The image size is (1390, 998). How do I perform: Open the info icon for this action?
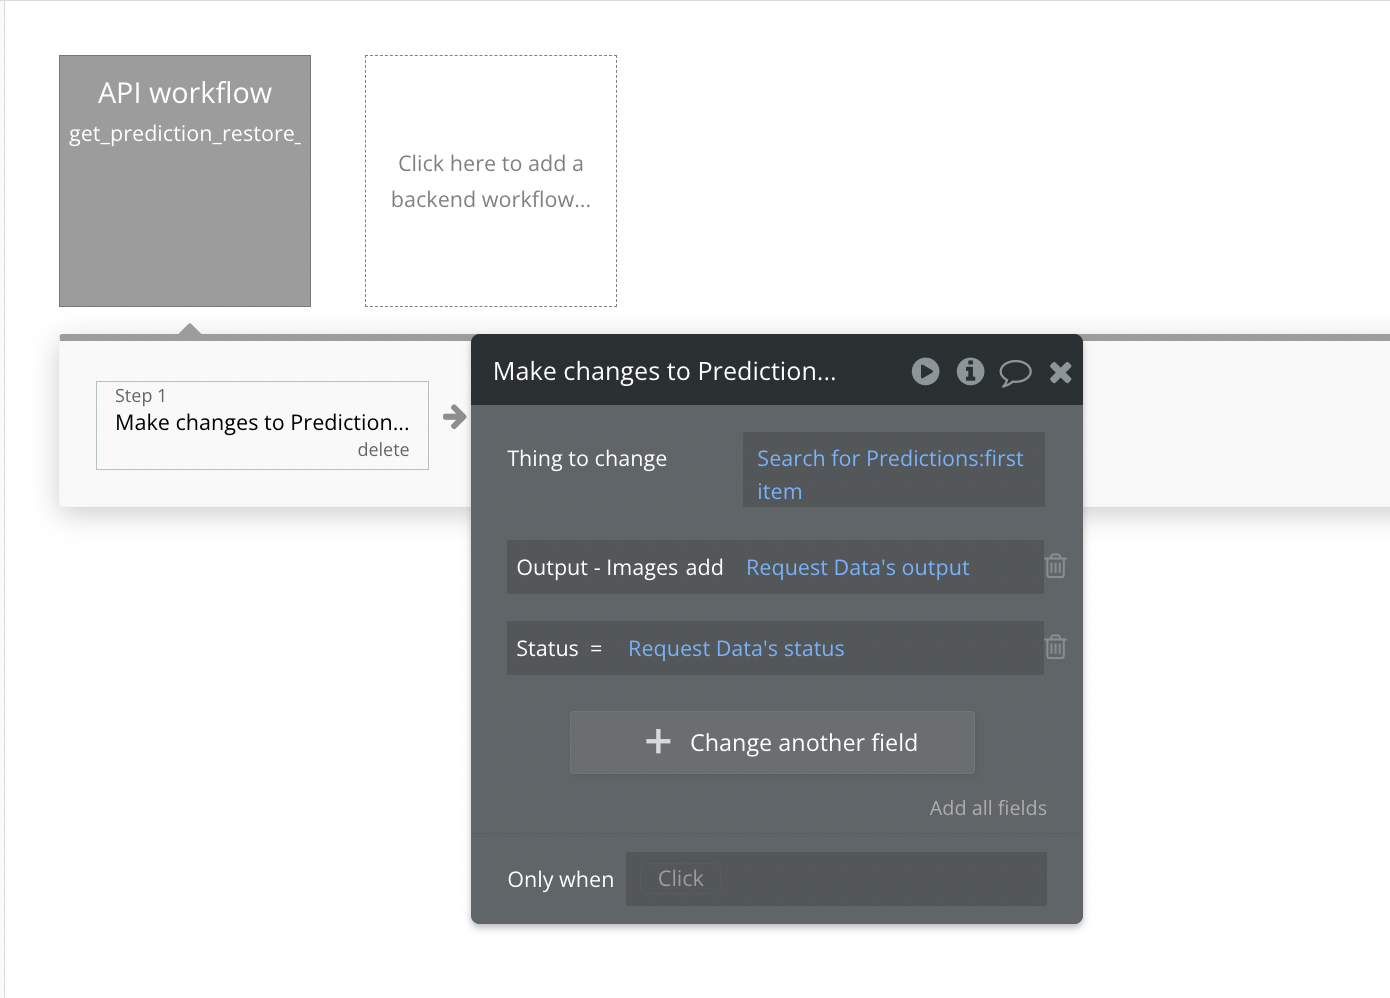point(970,372)
